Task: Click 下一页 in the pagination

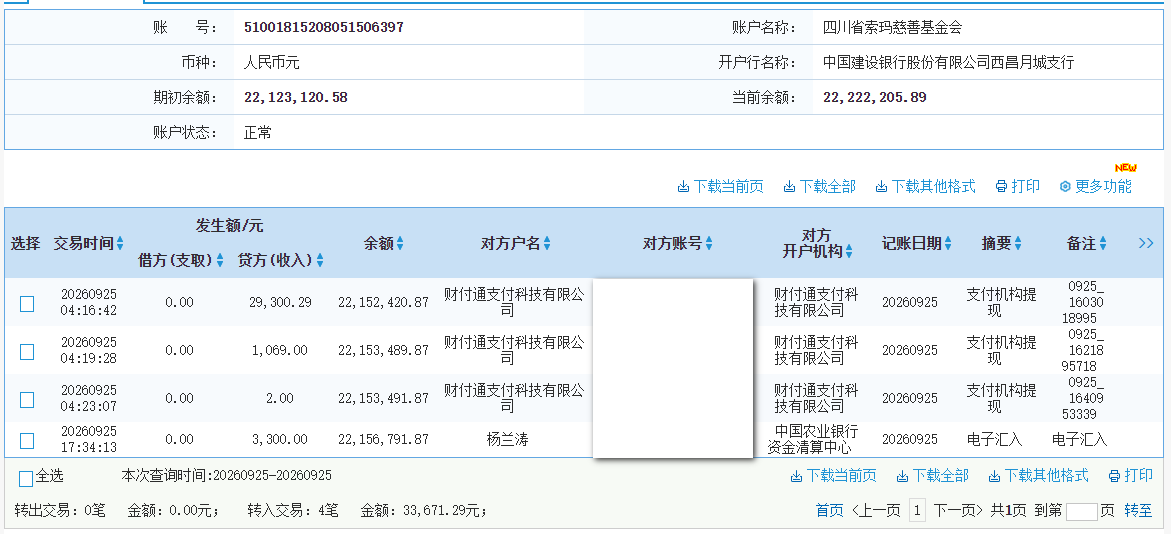Action: point(958,511)
